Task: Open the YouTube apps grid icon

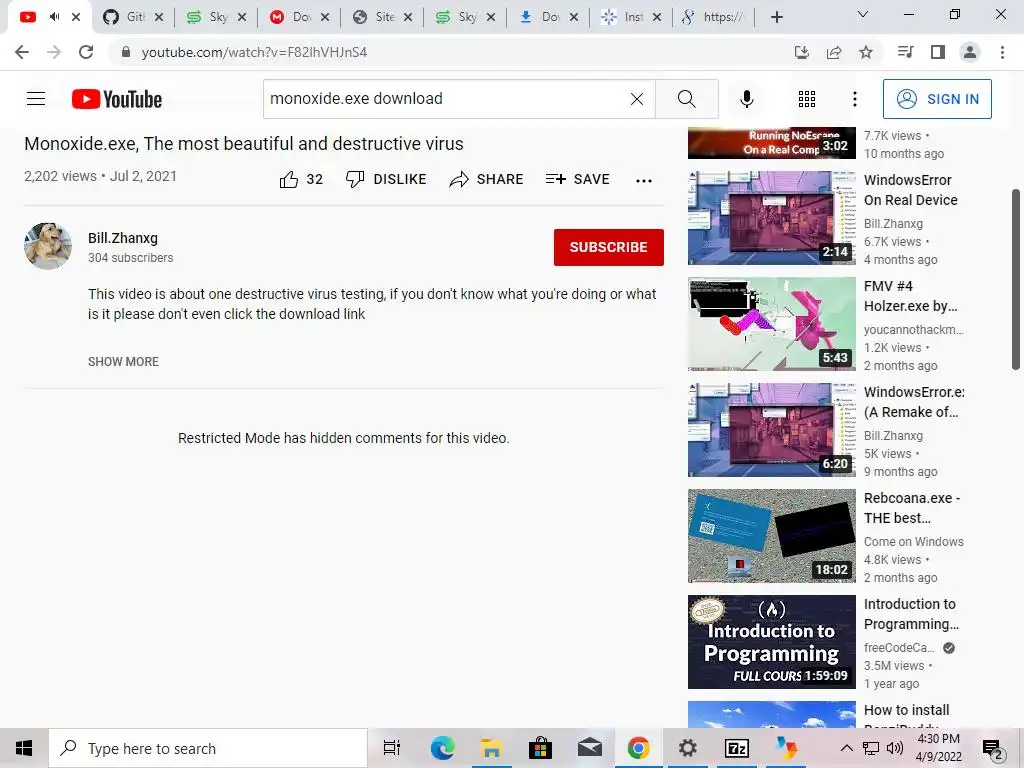Action: [807, 99]
